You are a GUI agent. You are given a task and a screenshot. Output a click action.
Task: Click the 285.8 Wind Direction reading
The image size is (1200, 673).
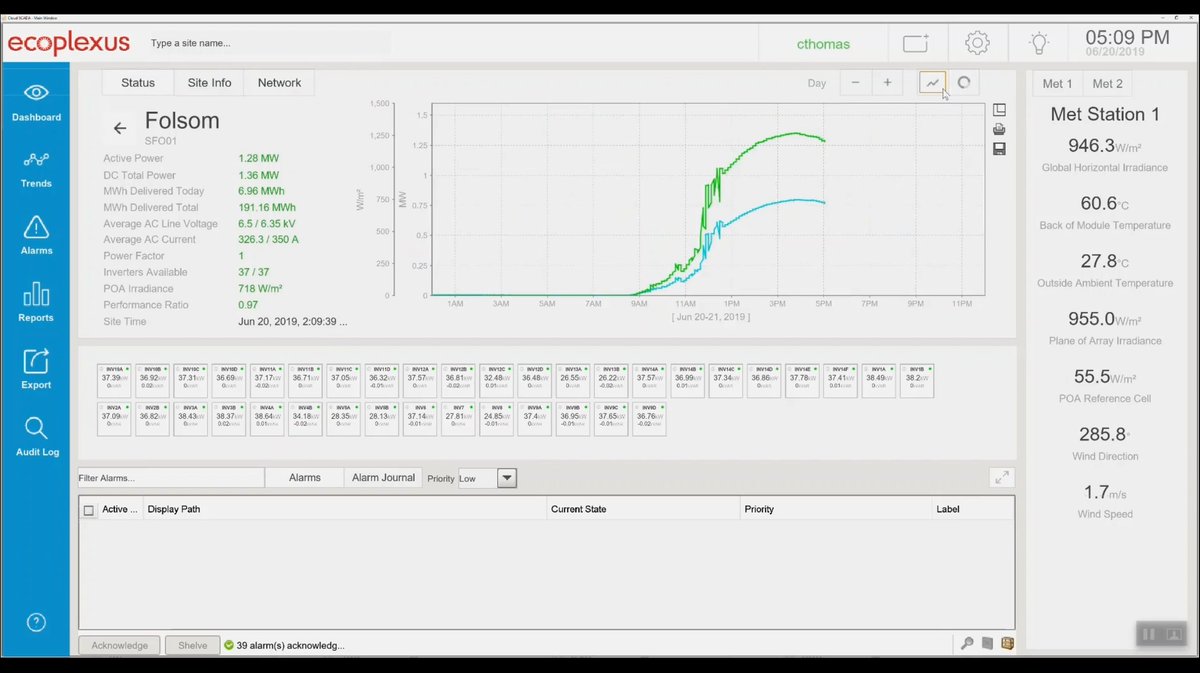1104,434
